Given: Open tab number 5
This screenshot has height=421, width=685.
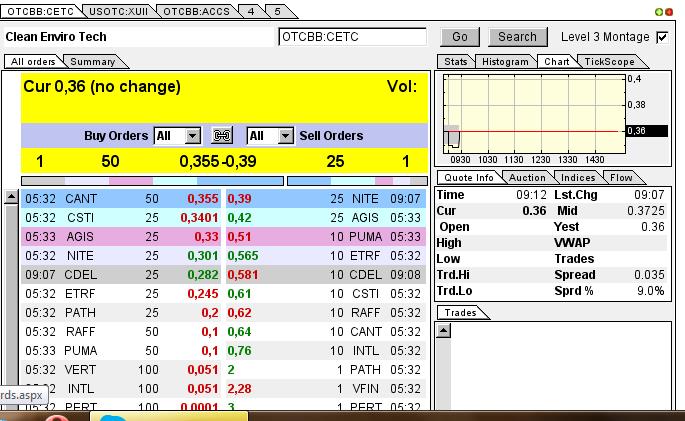Looking at the screenshot, I should click(x=277, y=11).
